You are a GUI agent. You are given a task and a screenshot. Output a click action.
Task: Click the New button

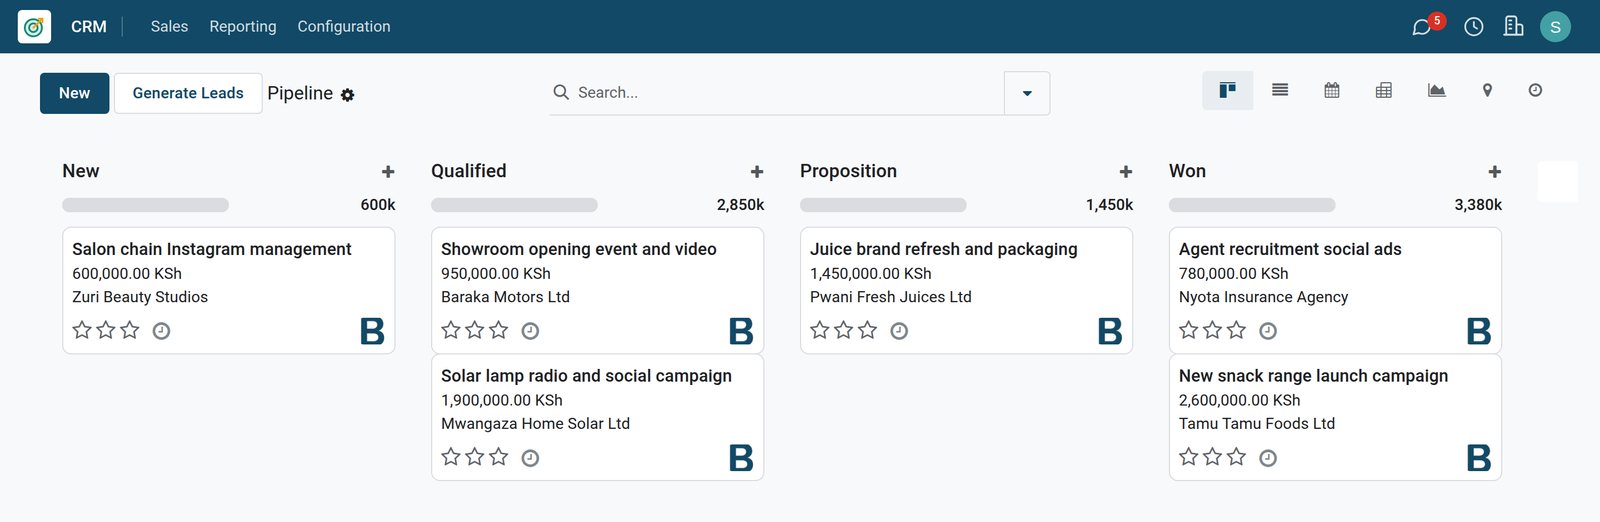pyautogui.click(x=75, y=93)
